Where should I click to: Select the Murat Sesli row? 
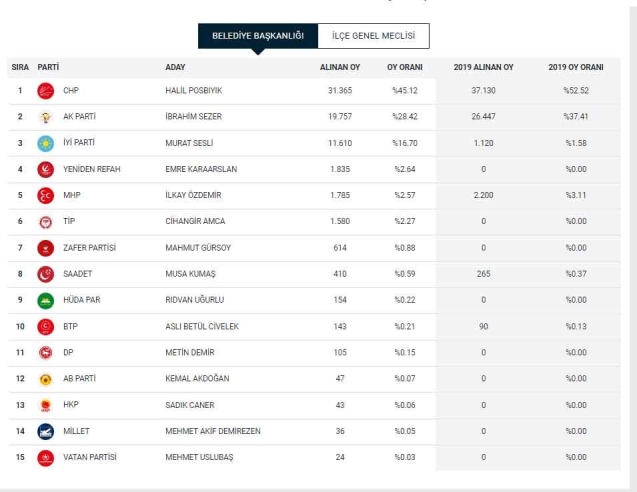click(318, 143)
